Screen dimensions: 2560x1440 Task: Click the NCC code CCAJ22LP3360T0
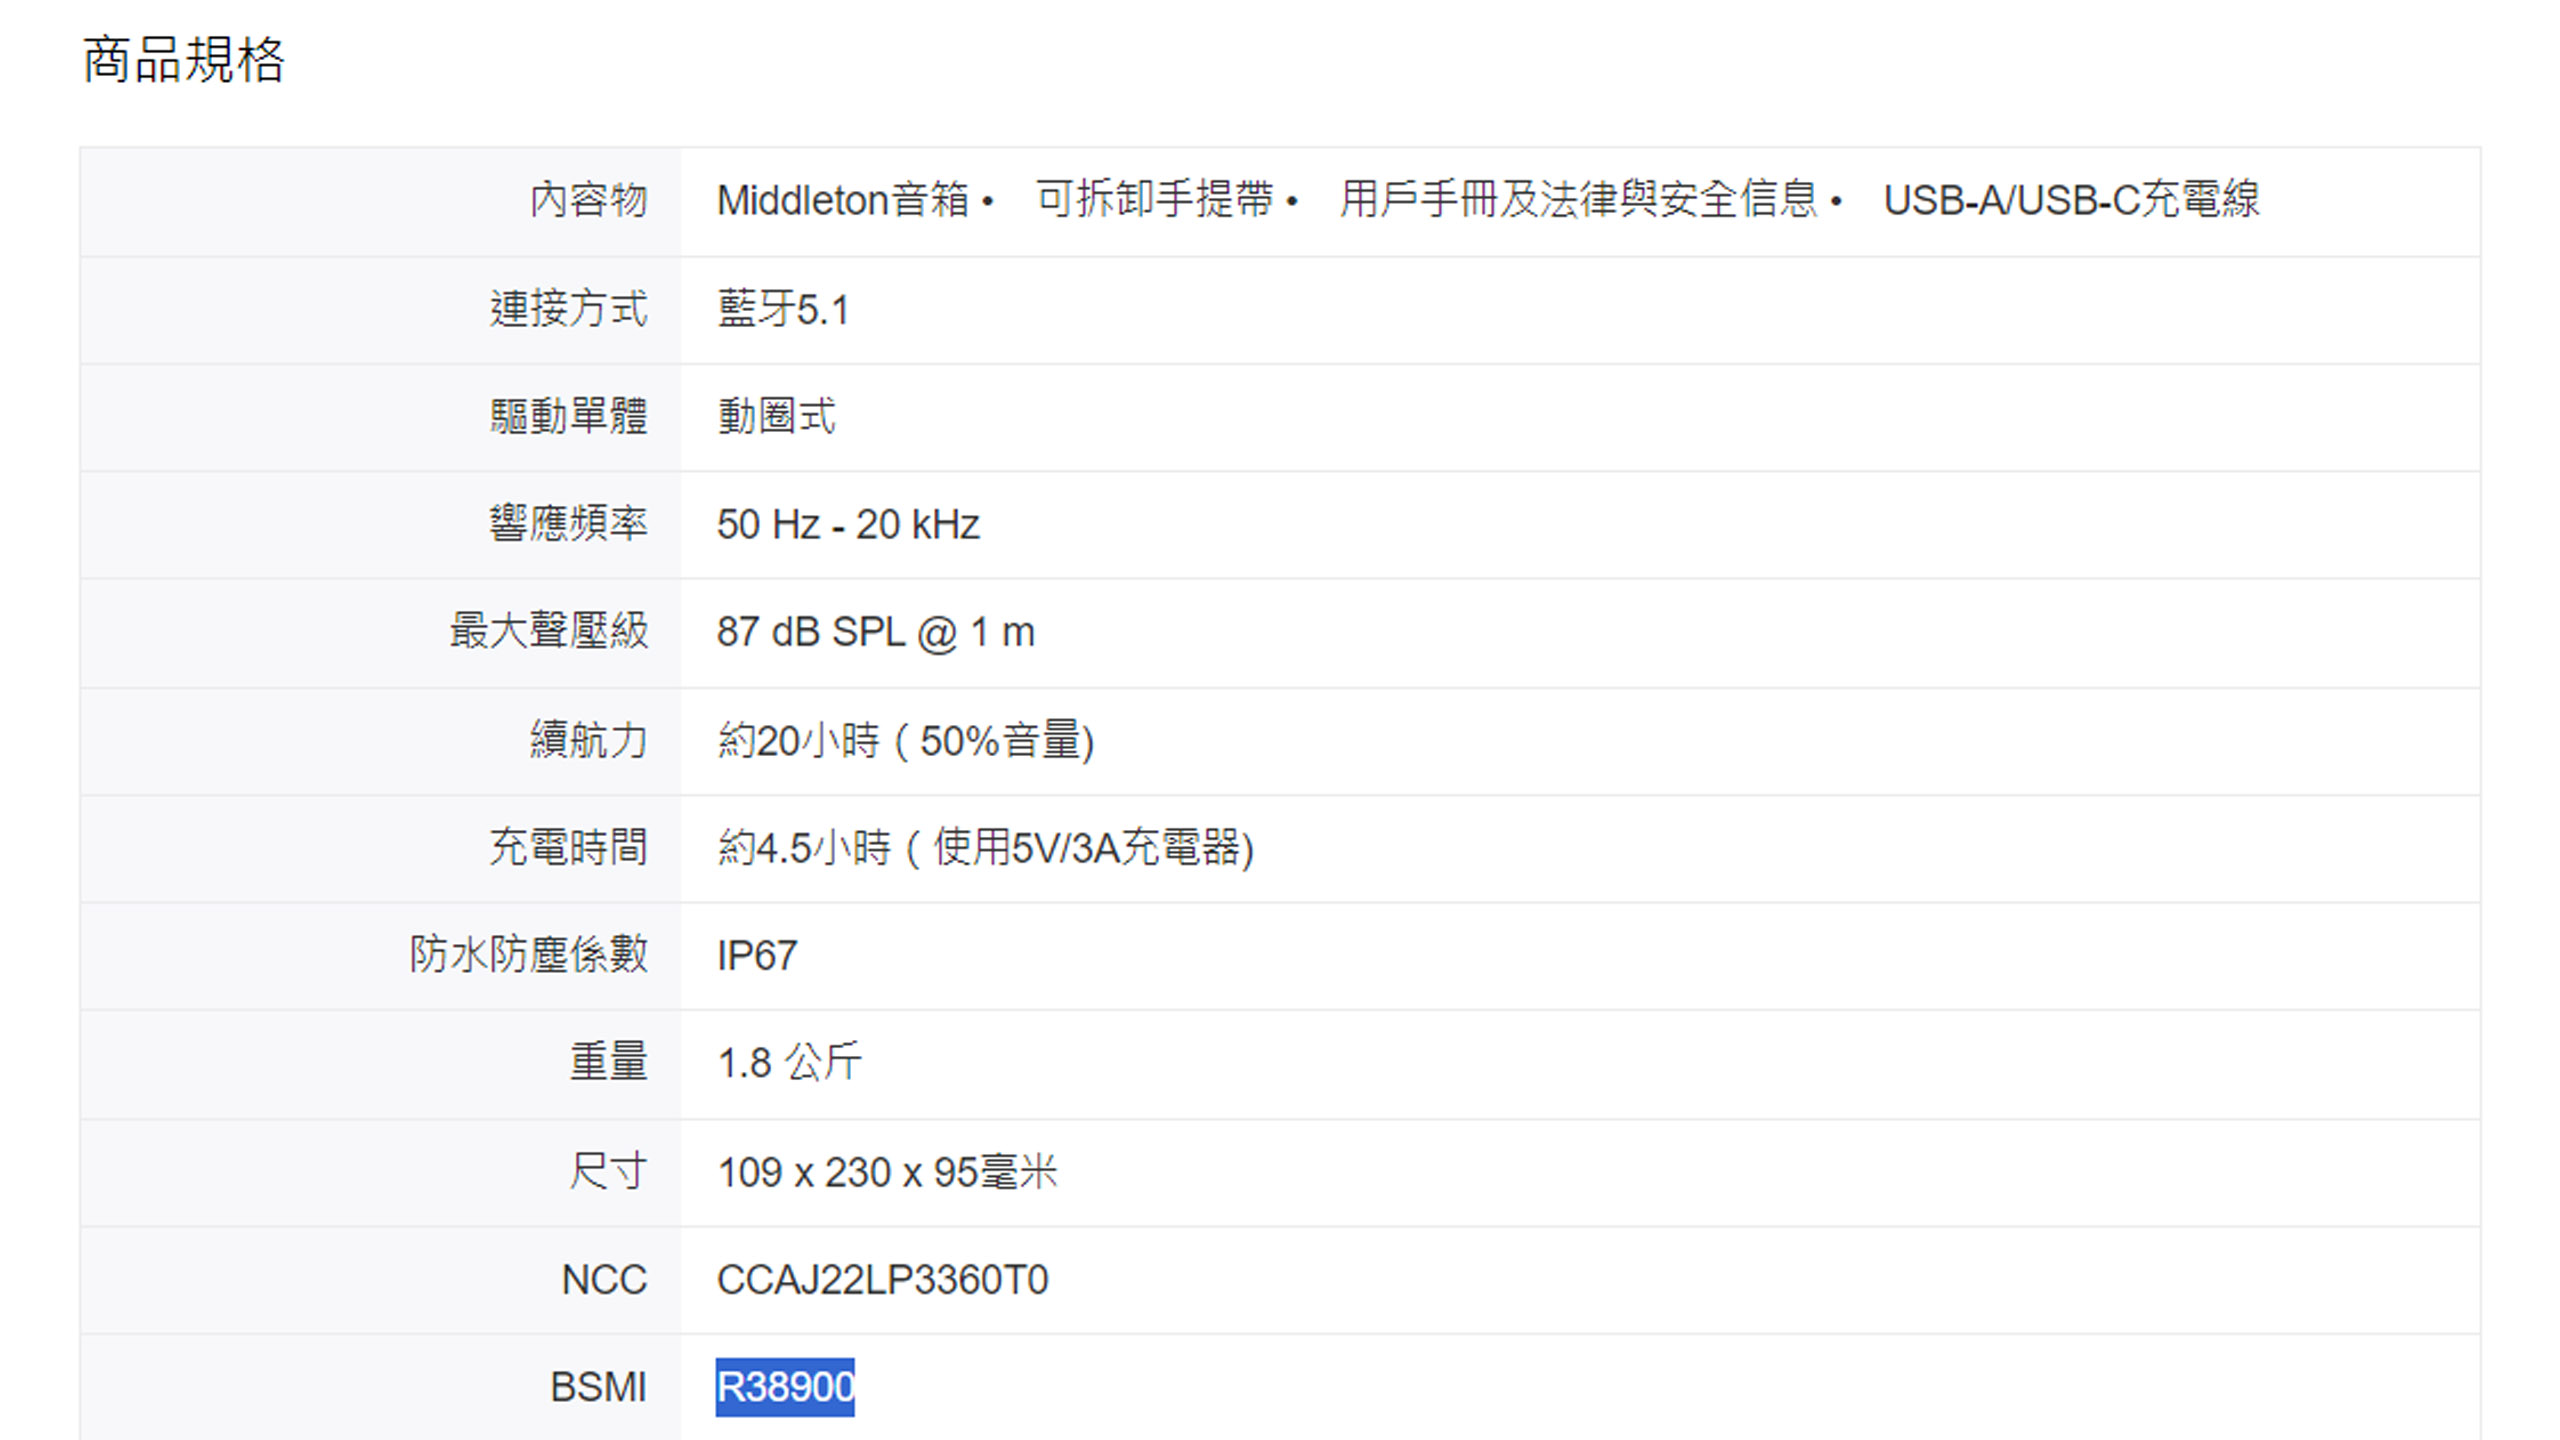(882, 1280)
